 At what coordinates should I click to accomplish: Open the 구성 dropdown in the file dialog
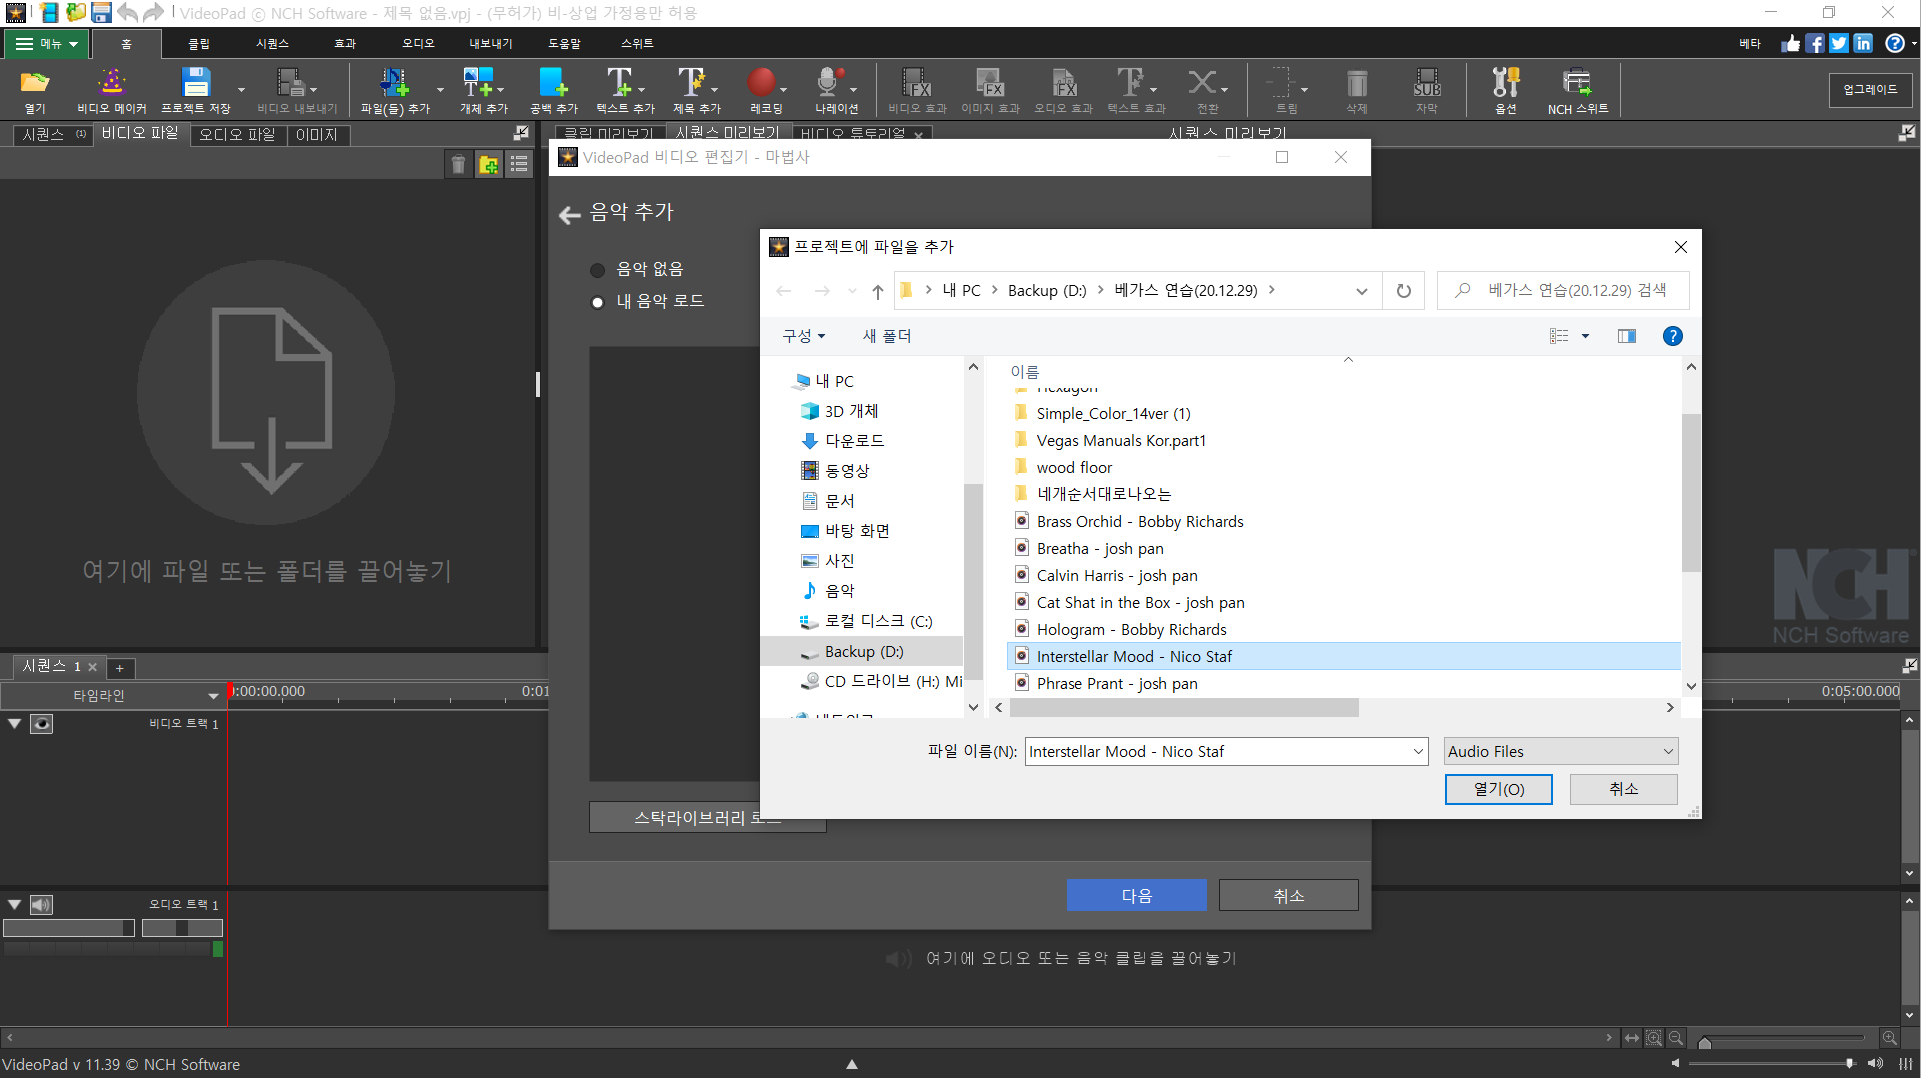click(x=804, y=336)
